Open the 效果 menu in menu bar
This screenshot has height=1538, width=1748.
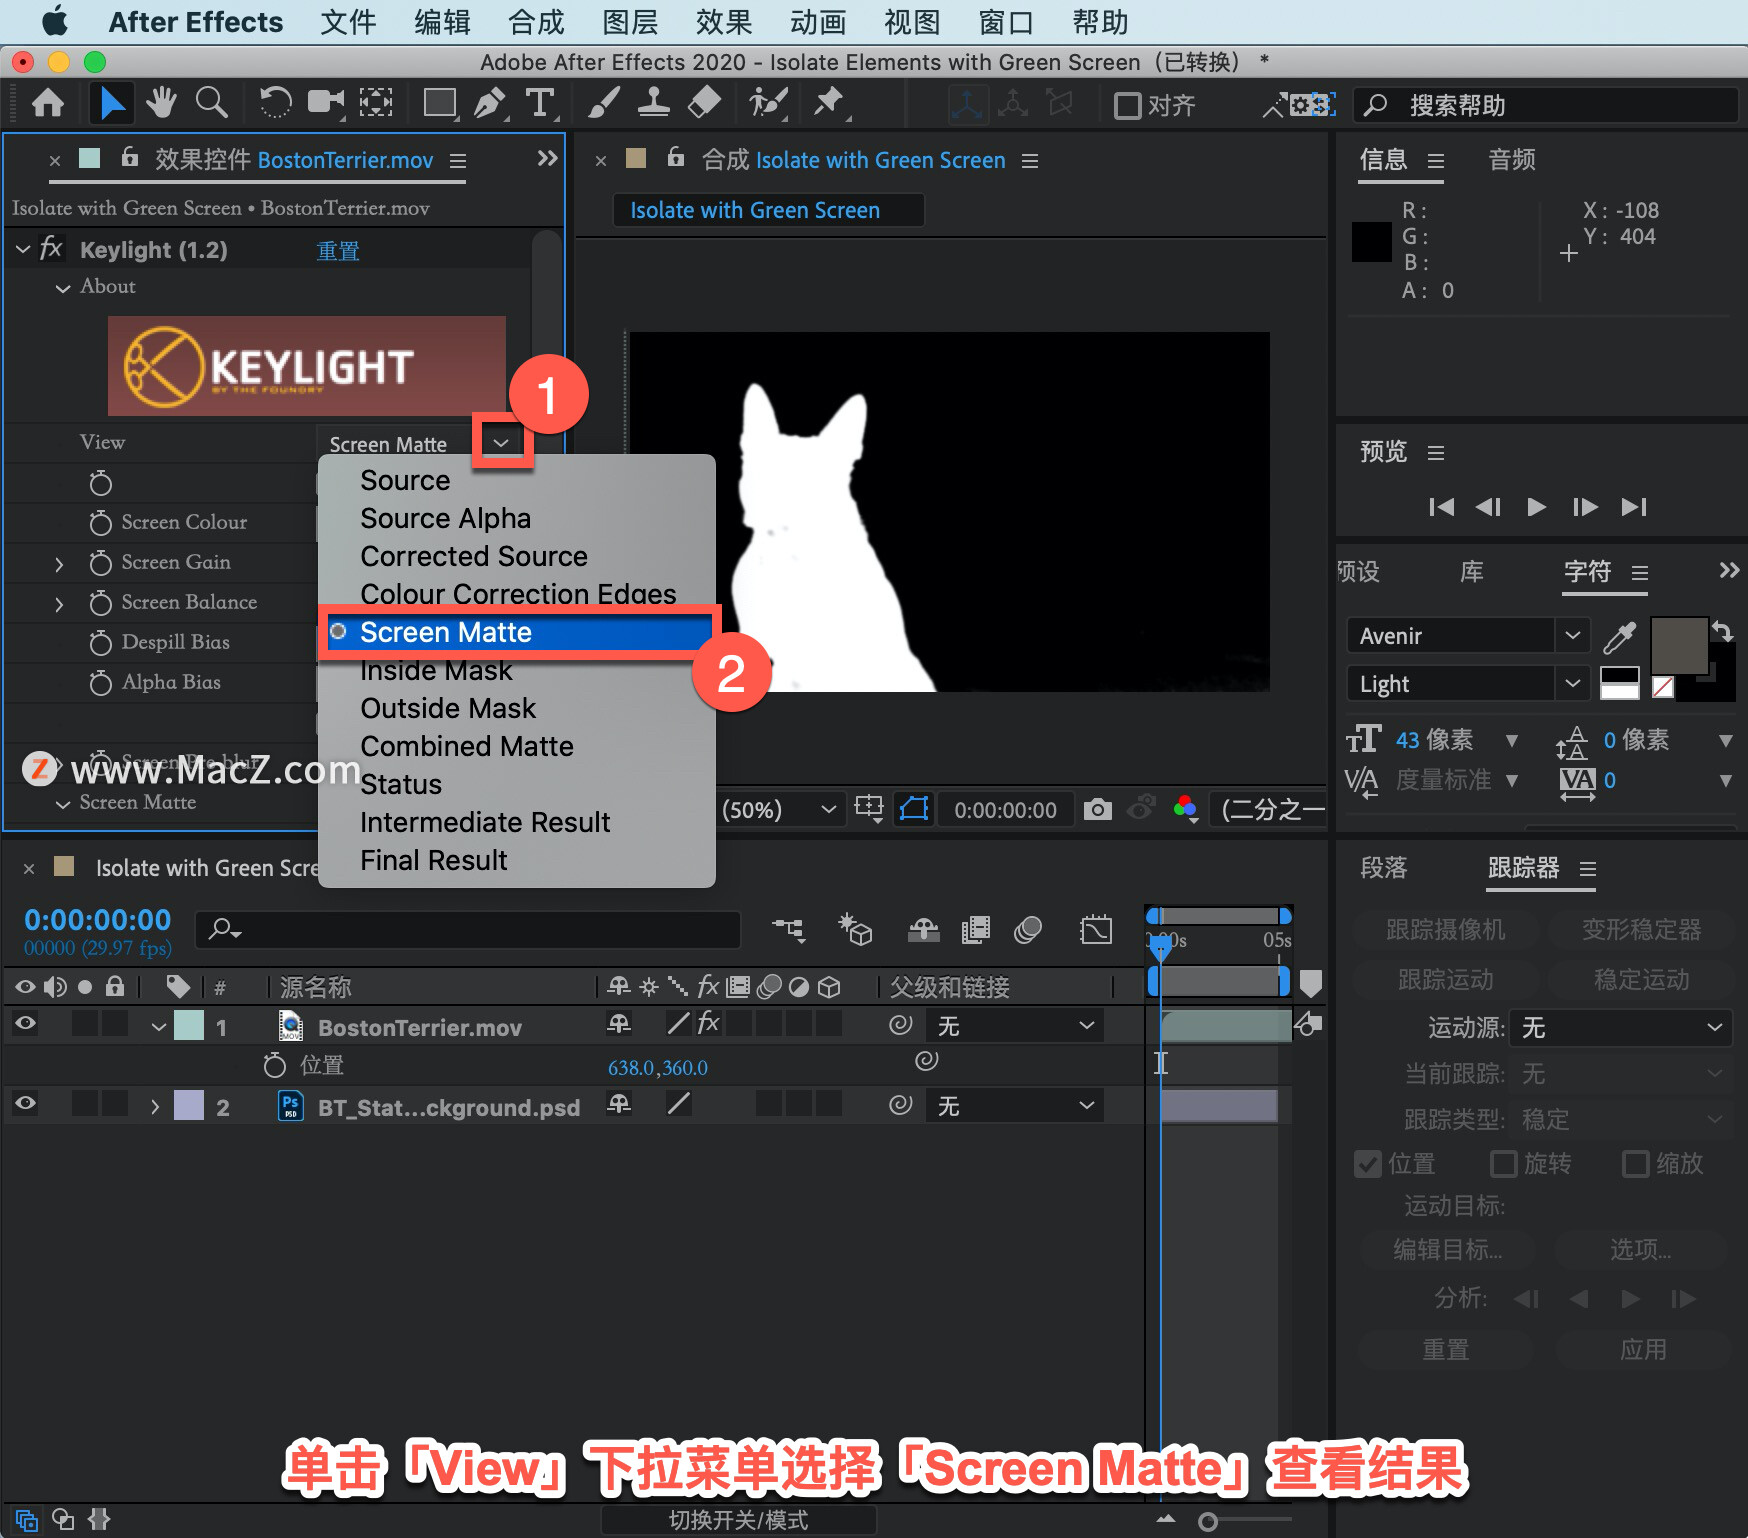[x=724, y=22]
